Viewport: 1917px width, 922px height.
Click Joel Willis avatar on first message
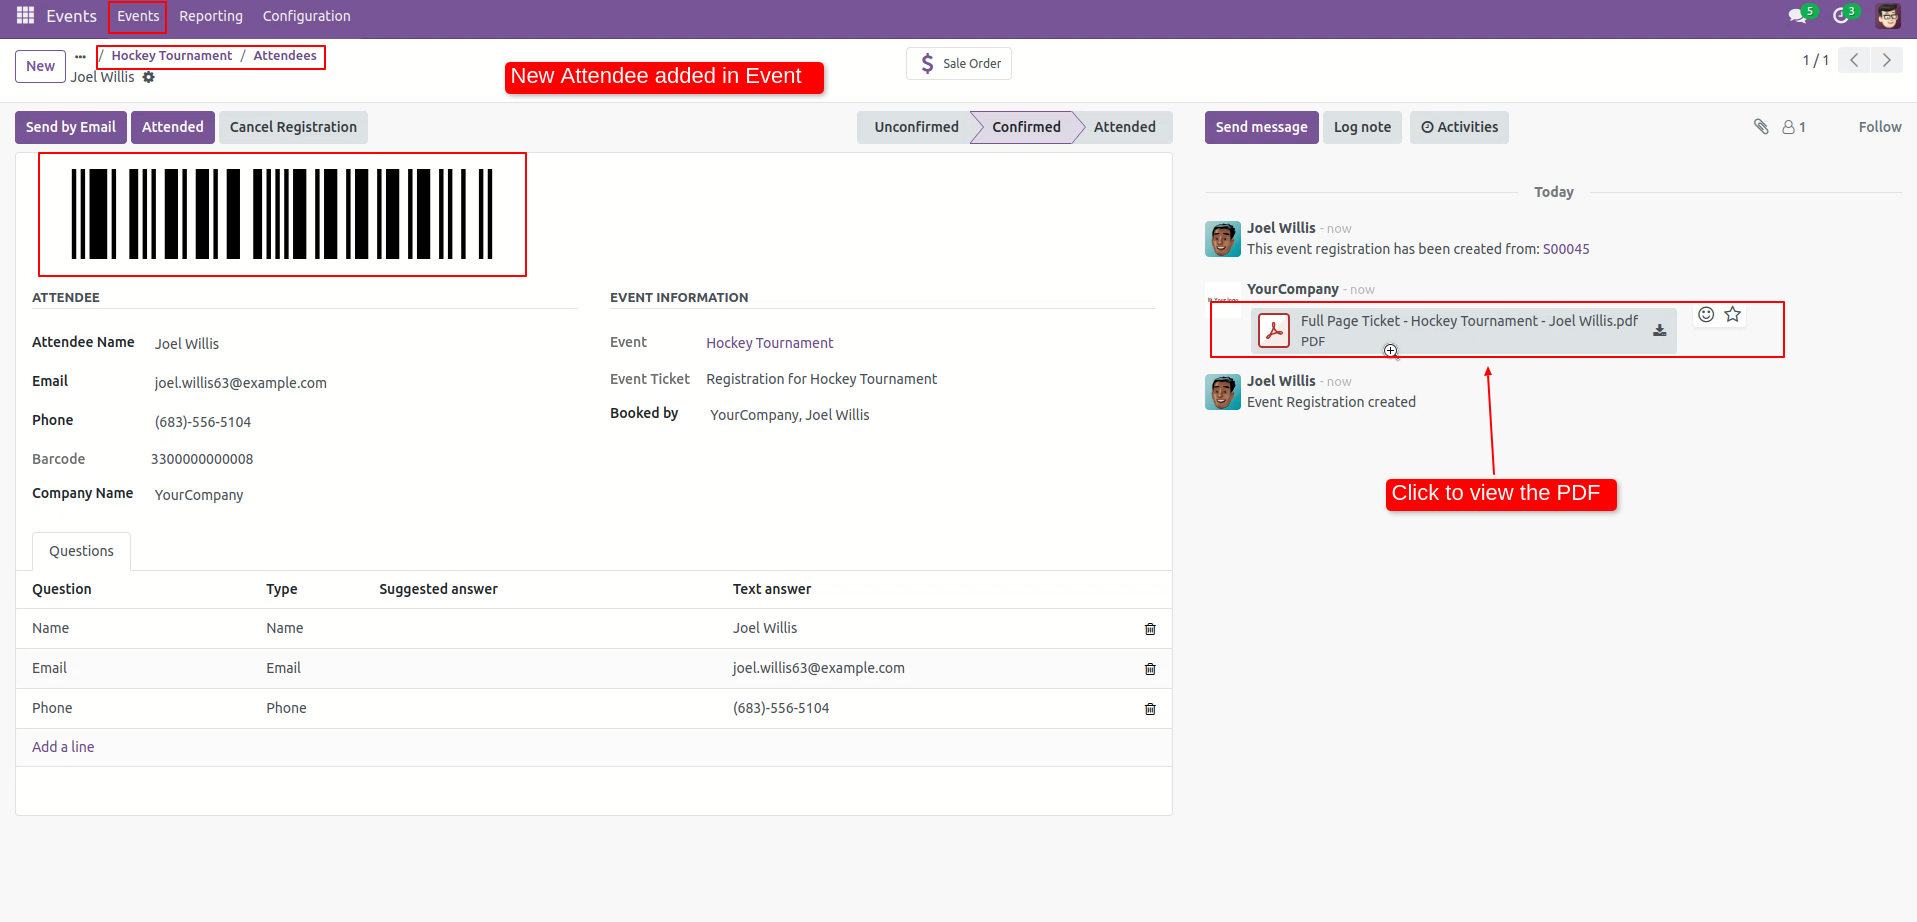[x=1223, y=239]
